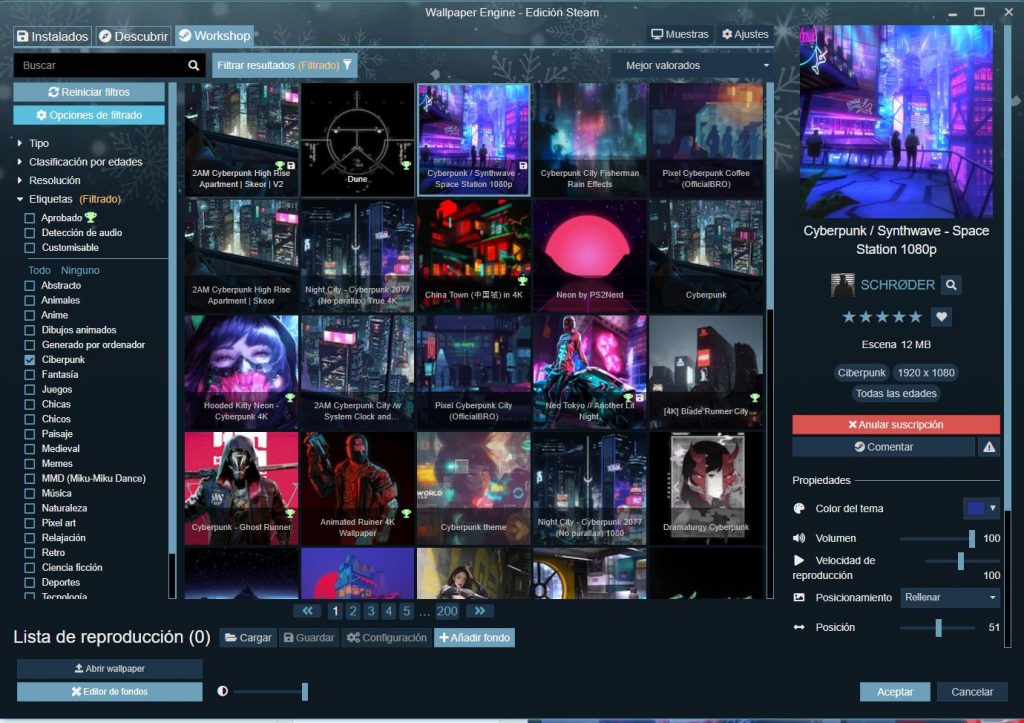Select the Dune wallpaper thumbnail

click(357, 139)
